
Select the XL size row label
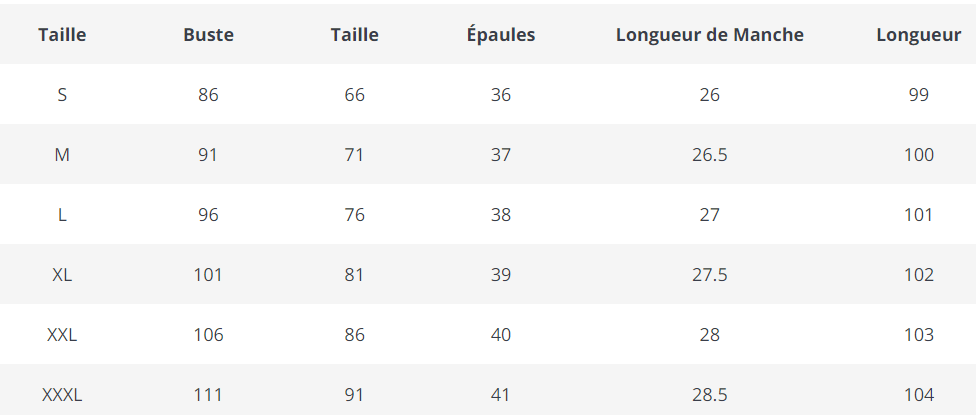pos(62,275)
